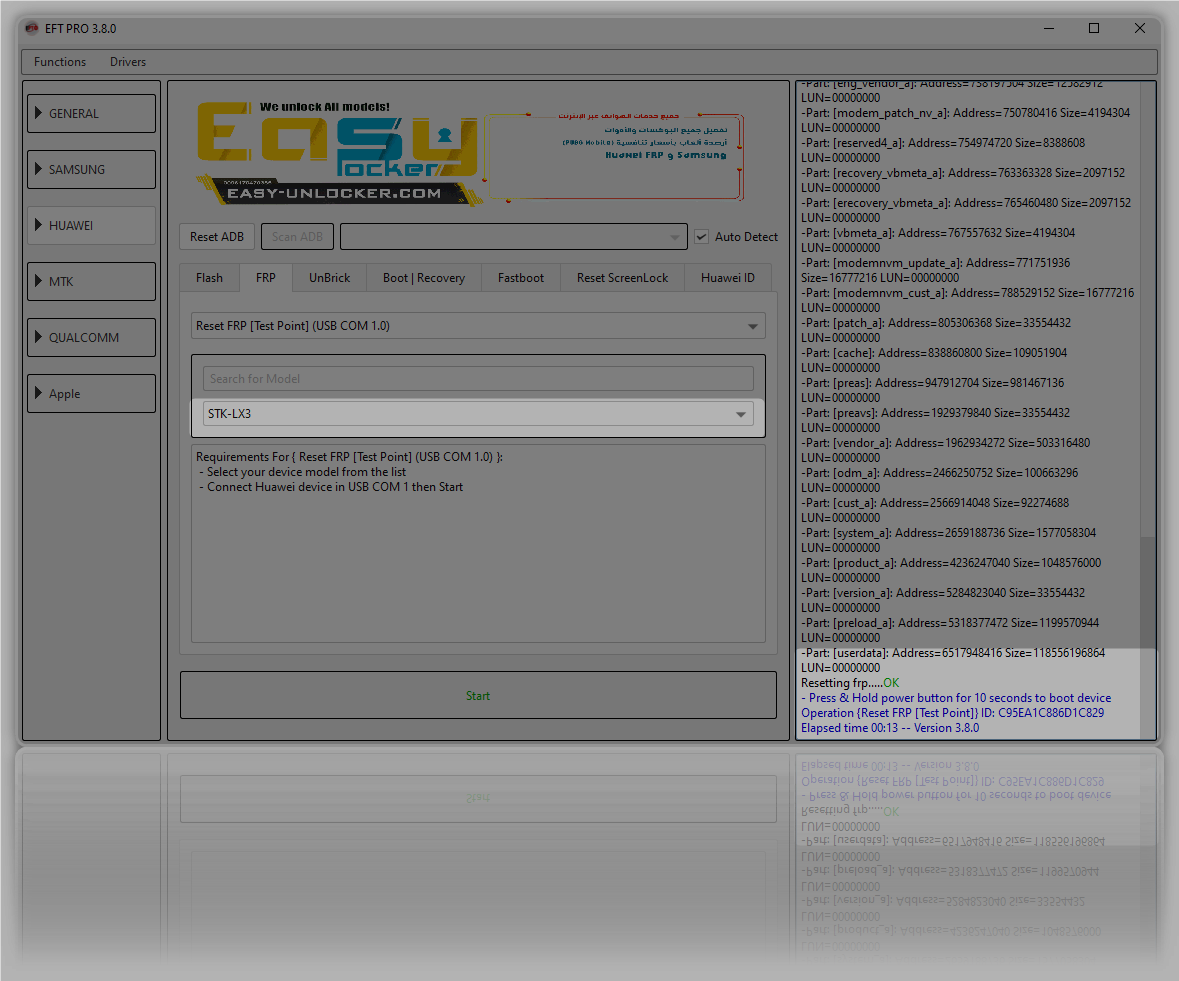Viewport: 1179px width, 981px height.
Task: Click the '[preload_a]' partition log line
Action: coord(950,630)
